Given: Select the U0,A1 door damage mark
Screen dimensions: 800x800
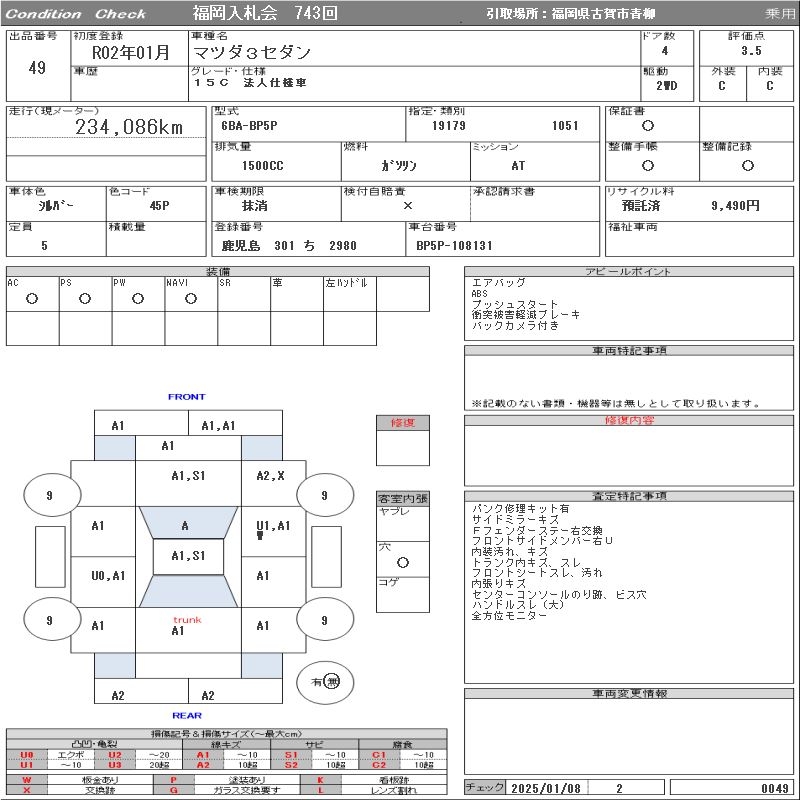Looking at the screenshot, I should (108, 576).
